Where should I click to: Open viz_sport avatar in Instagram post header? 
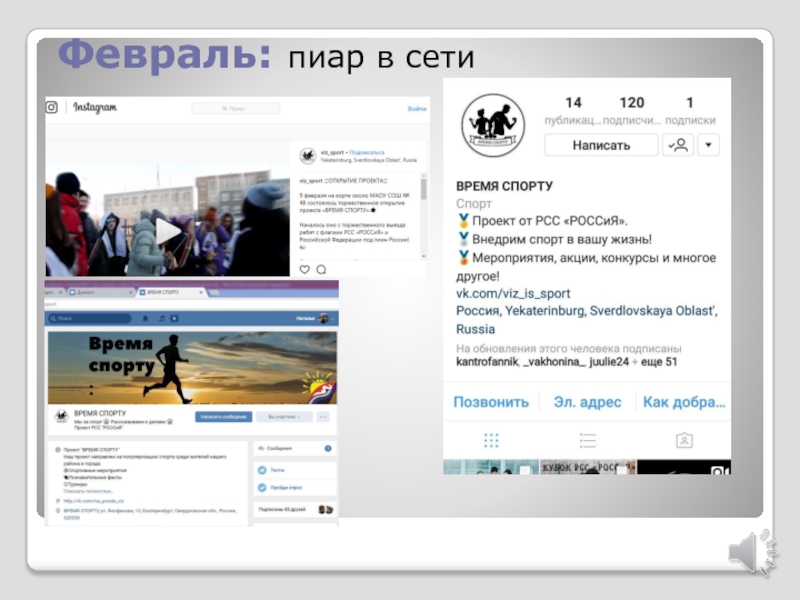click(308, 156)
